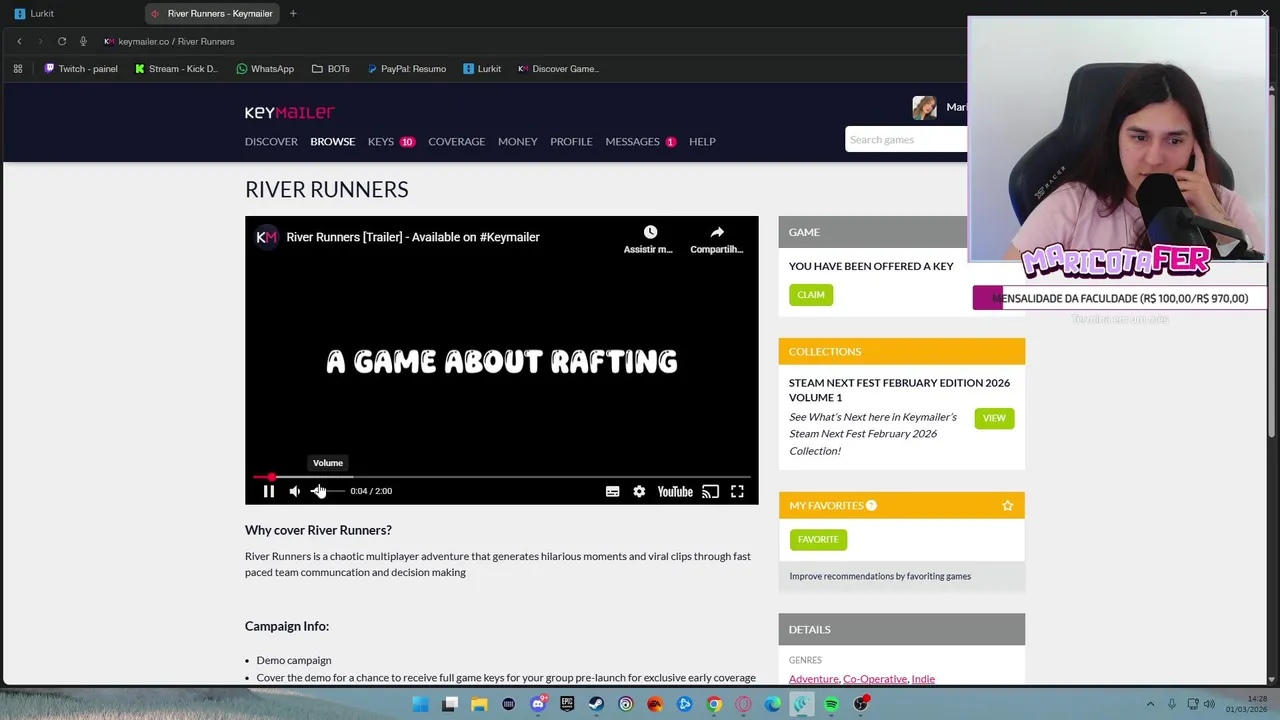Click the green FAVORITE button
The width and height of the screenshot is (1280, 720).
pyautogui.click(x=818, y=539)
